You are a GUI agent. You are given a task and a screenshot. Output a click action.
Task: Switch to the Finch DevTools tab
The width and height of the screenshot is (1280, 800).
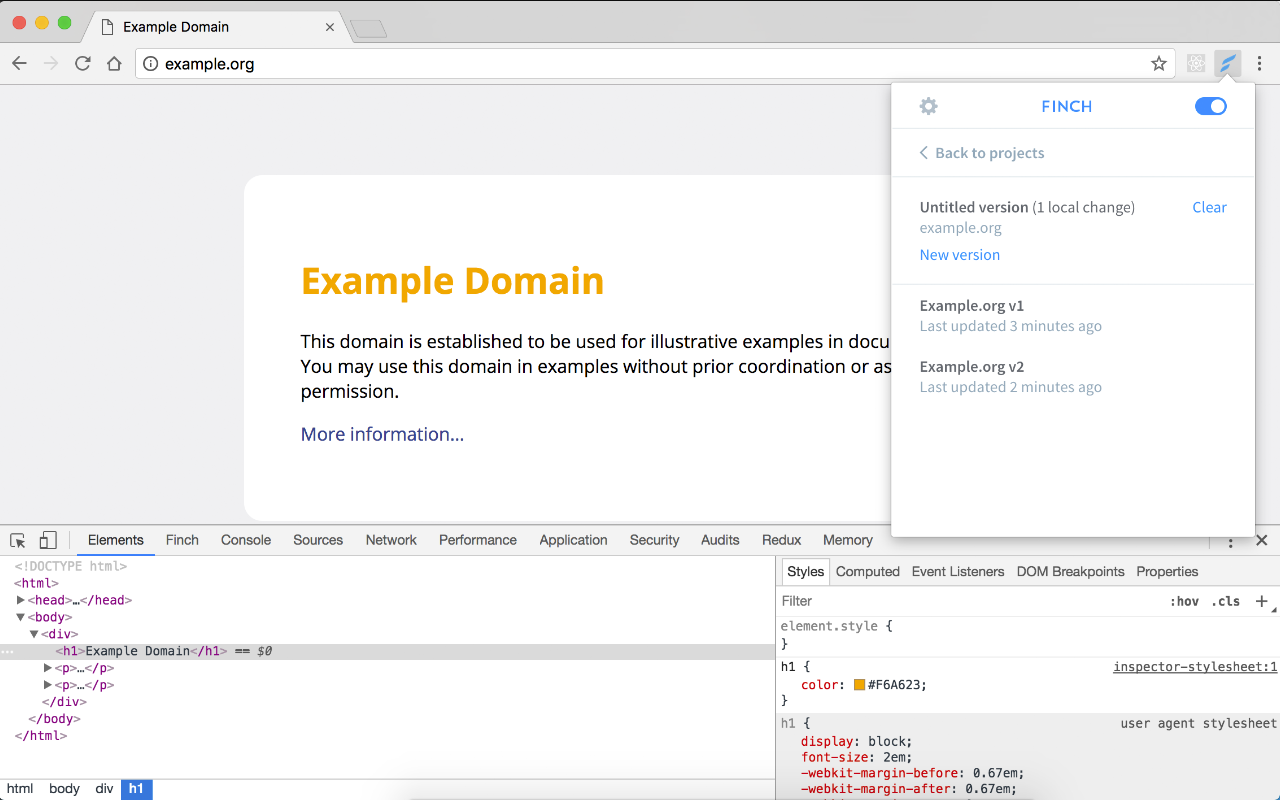click(x=182, y=540)
